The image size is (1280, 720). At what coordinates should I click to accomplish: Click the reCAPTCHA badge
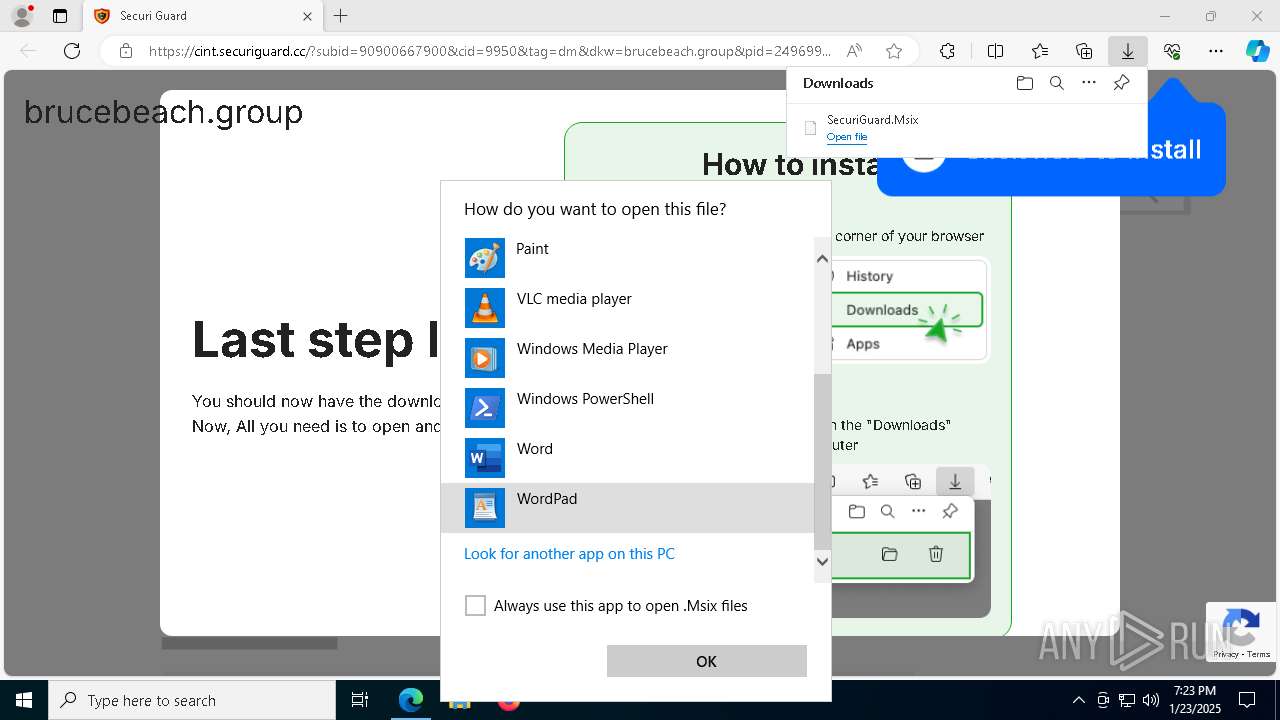pos(1241,632)
